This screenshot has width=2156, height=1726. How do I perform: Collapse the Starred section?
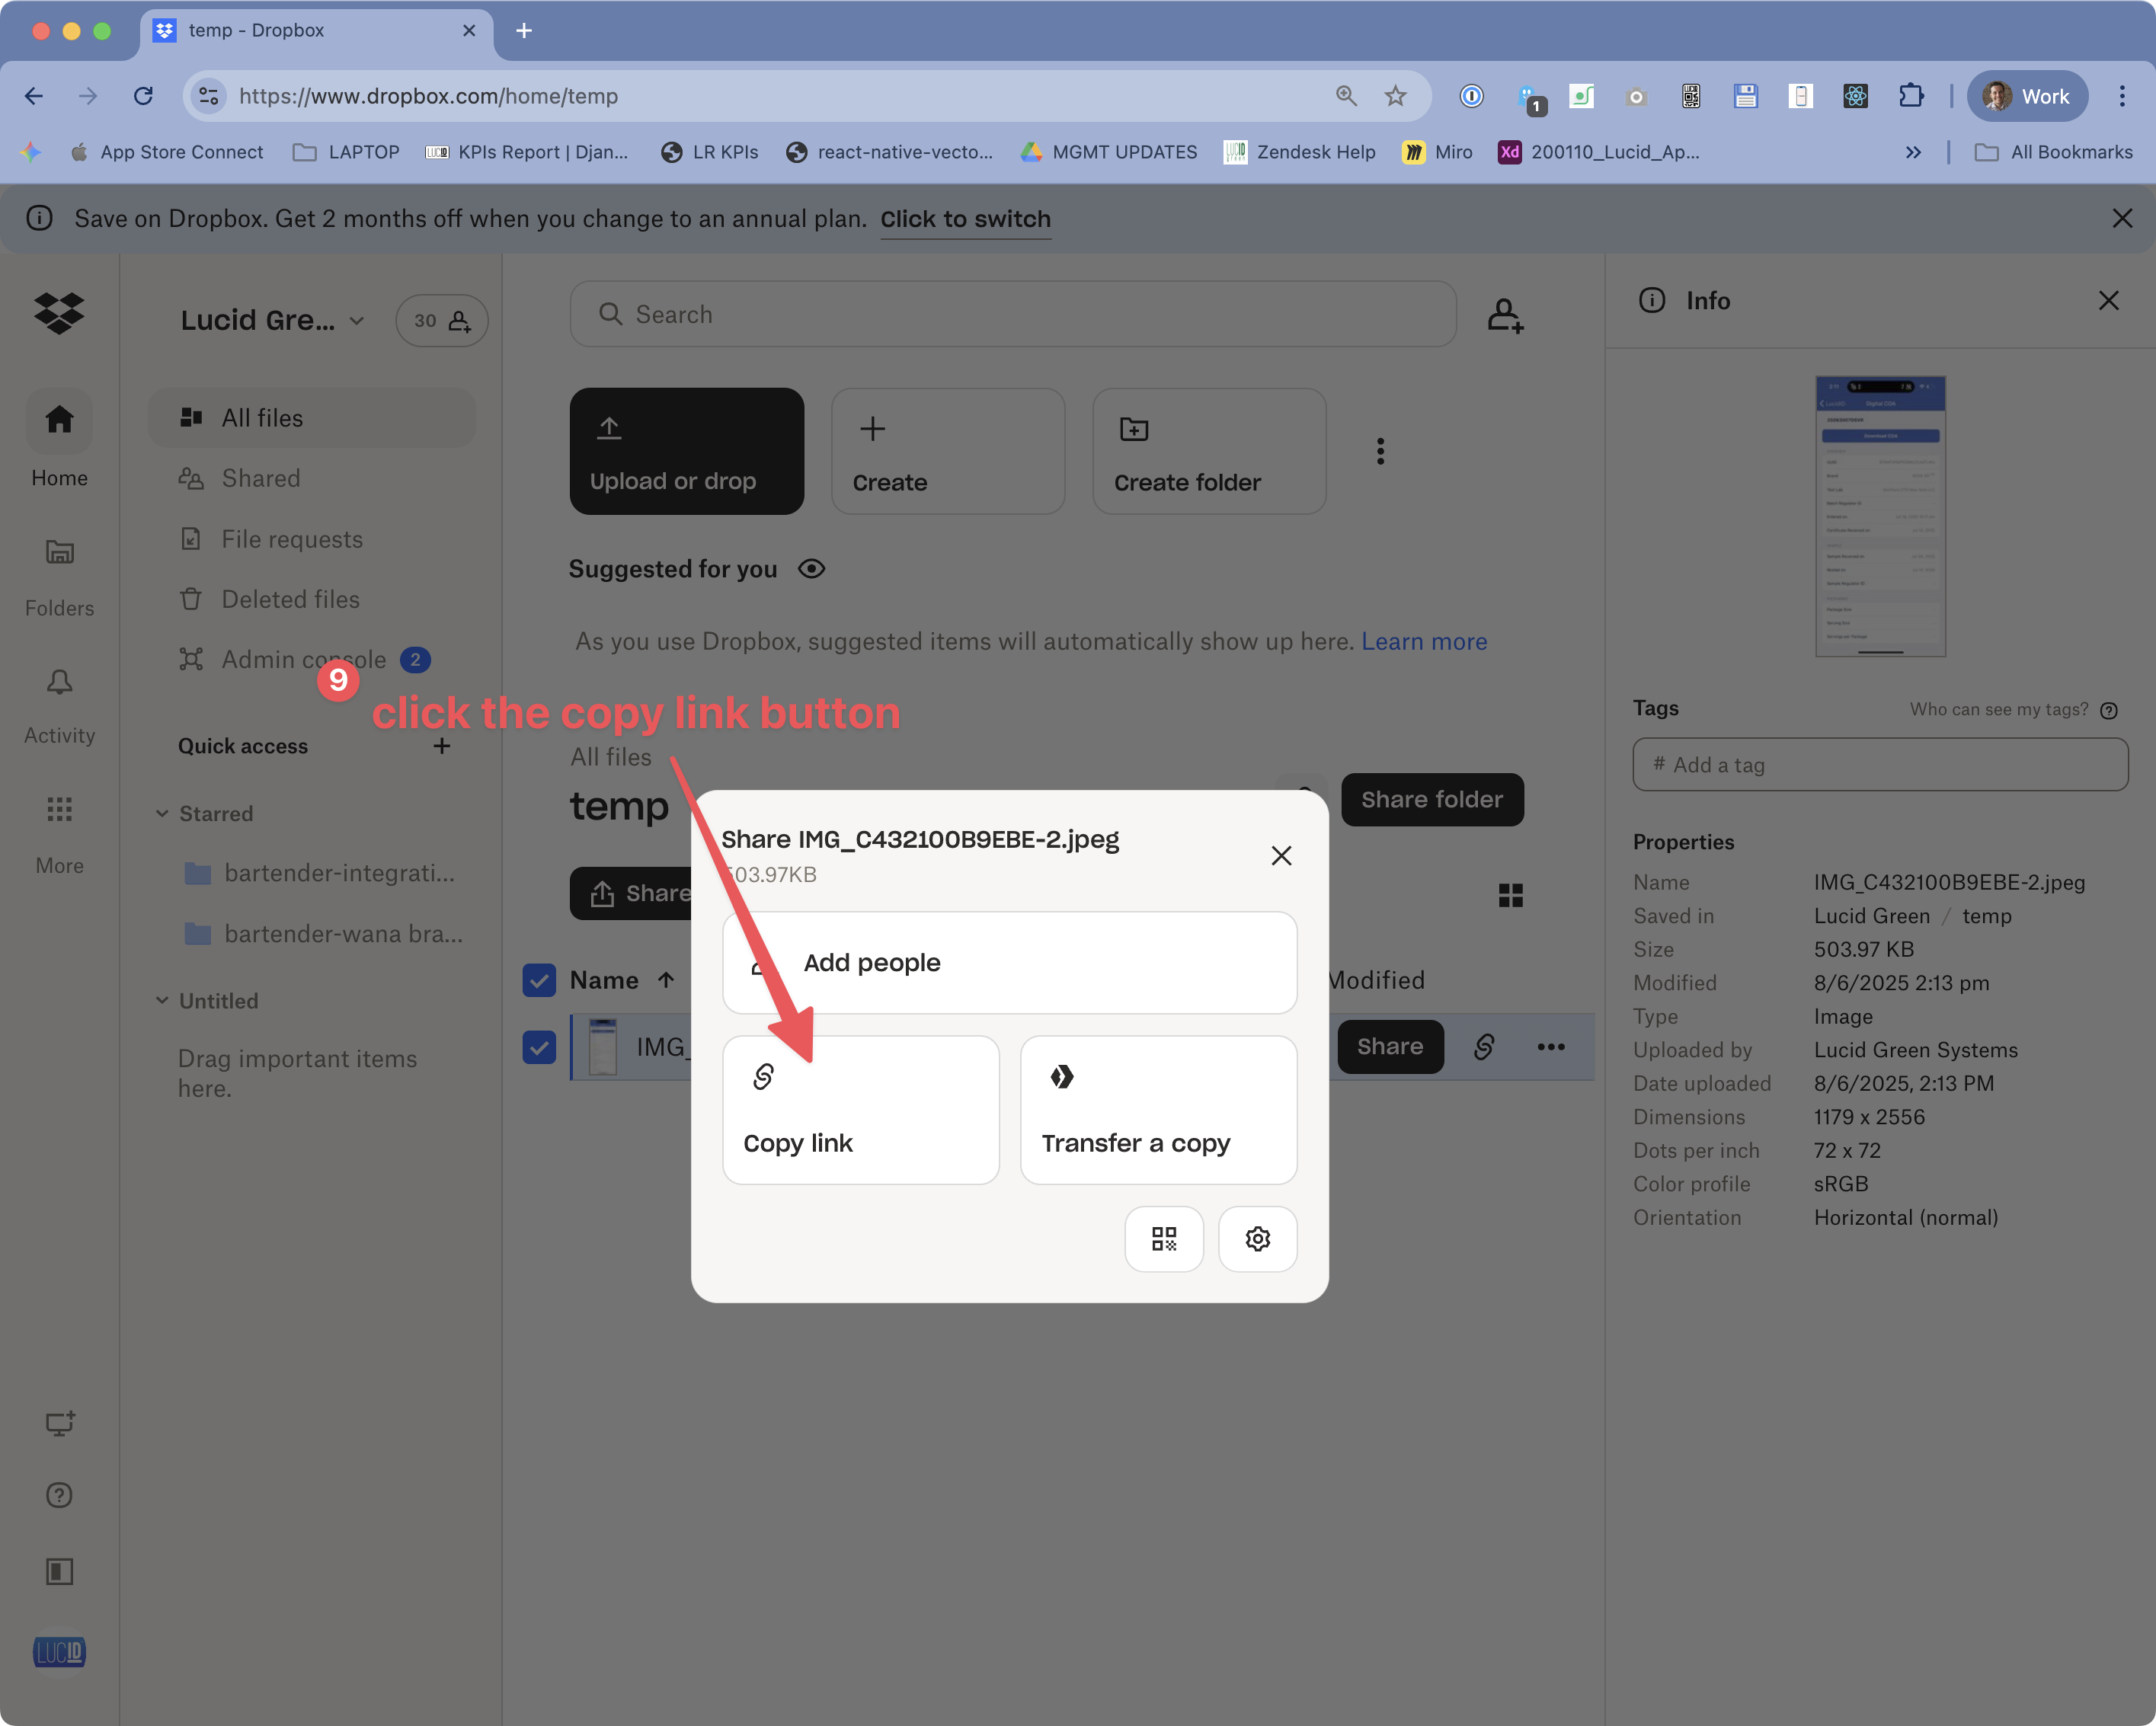tap(163, 813)
